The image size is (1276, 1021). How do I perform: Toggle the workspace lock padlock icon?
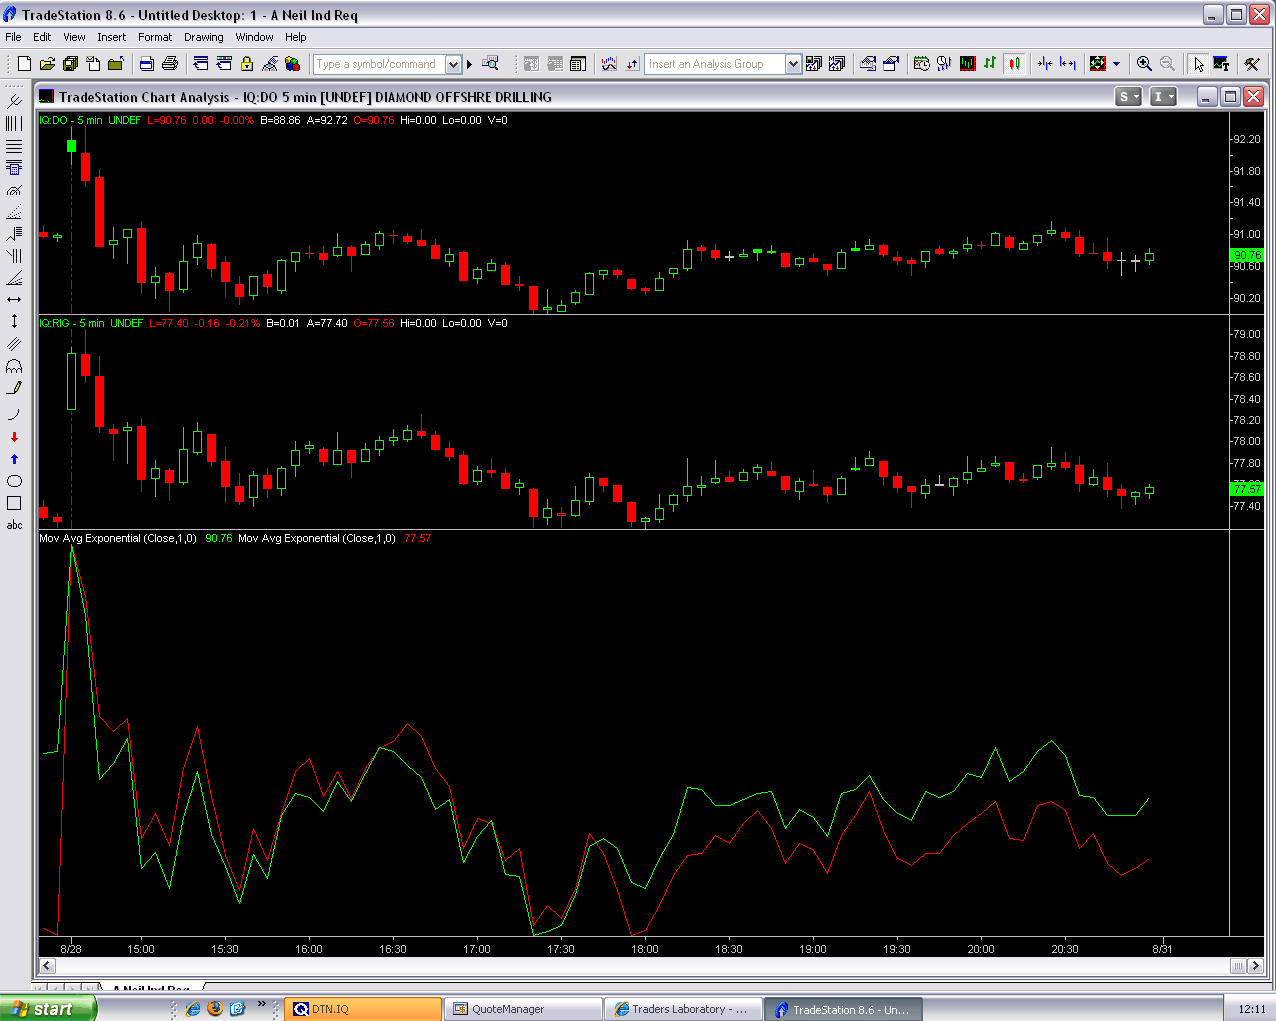tap(247, 64)
